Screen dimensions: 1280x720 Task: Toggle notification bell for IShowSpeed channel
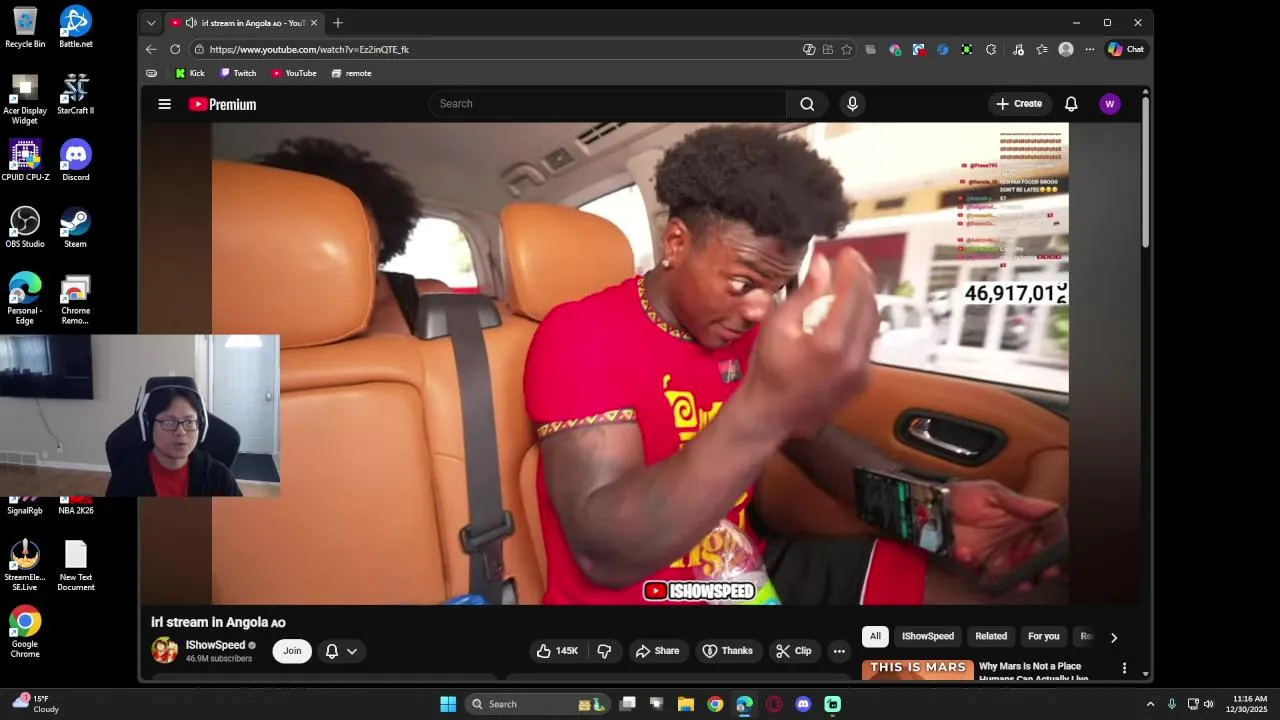tap(332, 651)
